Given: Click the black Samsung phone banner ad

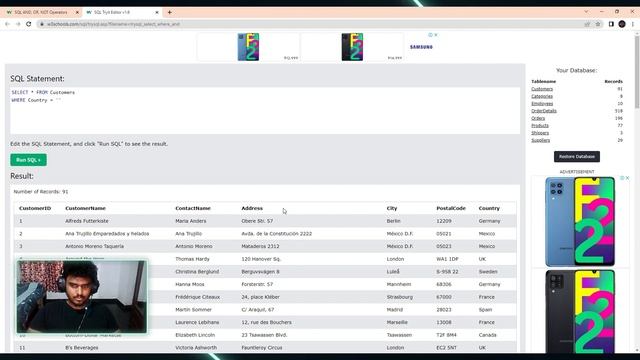Looking at the screenshot, I should (x=352, y=47).
